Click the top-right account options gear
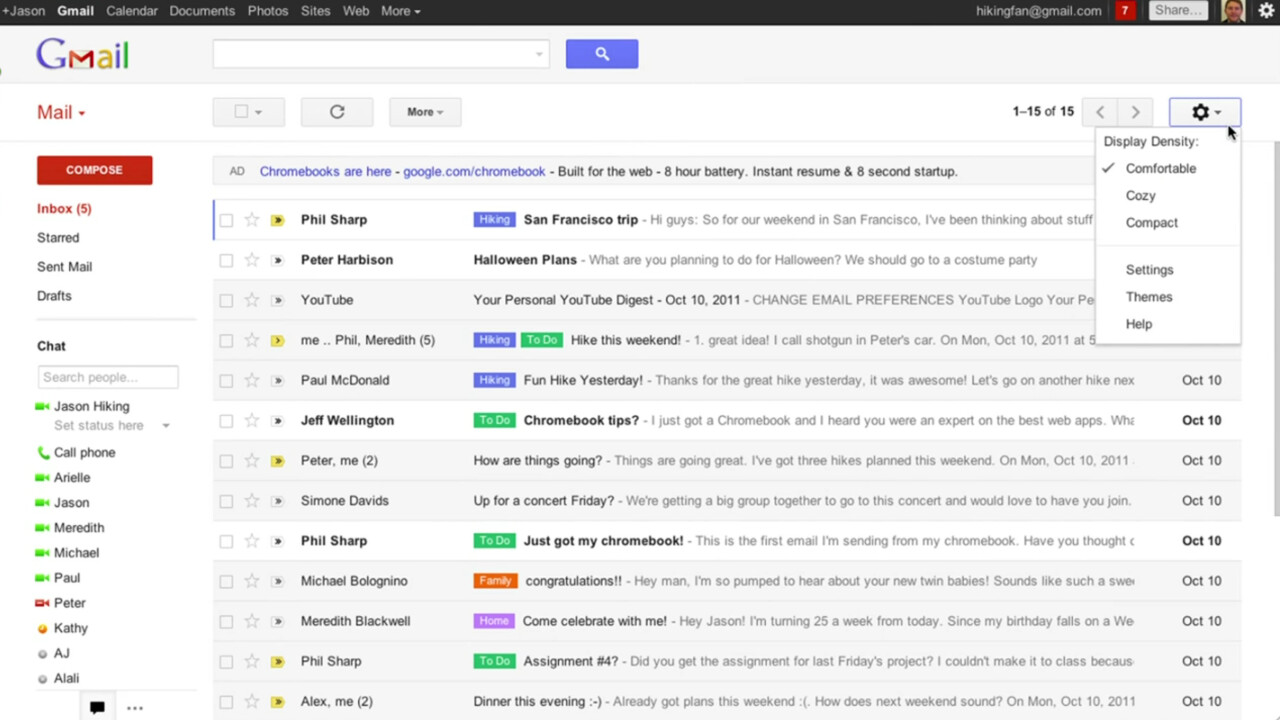 coord(1266,11)
